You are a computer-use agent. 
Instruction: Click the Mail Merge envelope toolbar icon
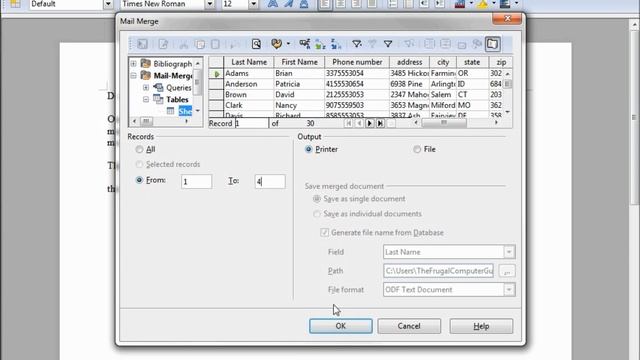tap(461, 44)
